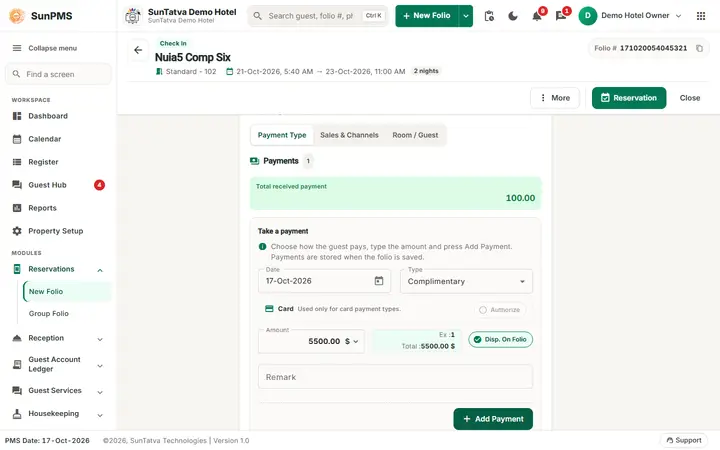Click the room Standard - 102 icon
Viewport: 720px width, 450px height.
pos(159,72)
